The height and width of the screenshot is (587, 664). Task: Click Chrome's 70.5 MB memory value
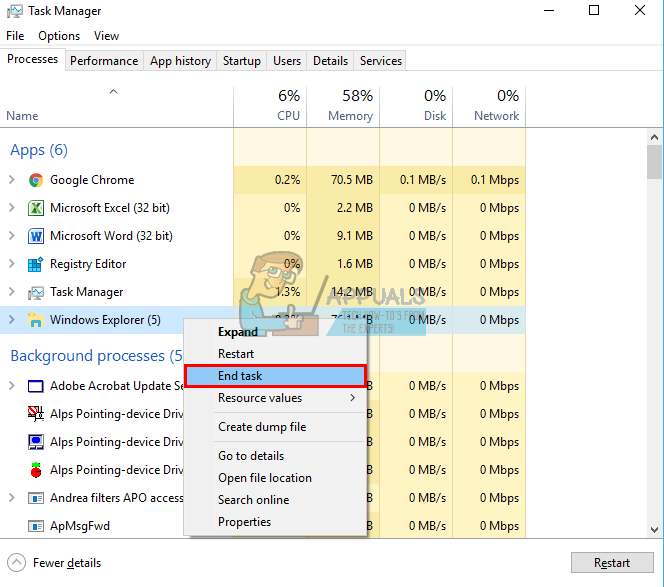[352, 180]
